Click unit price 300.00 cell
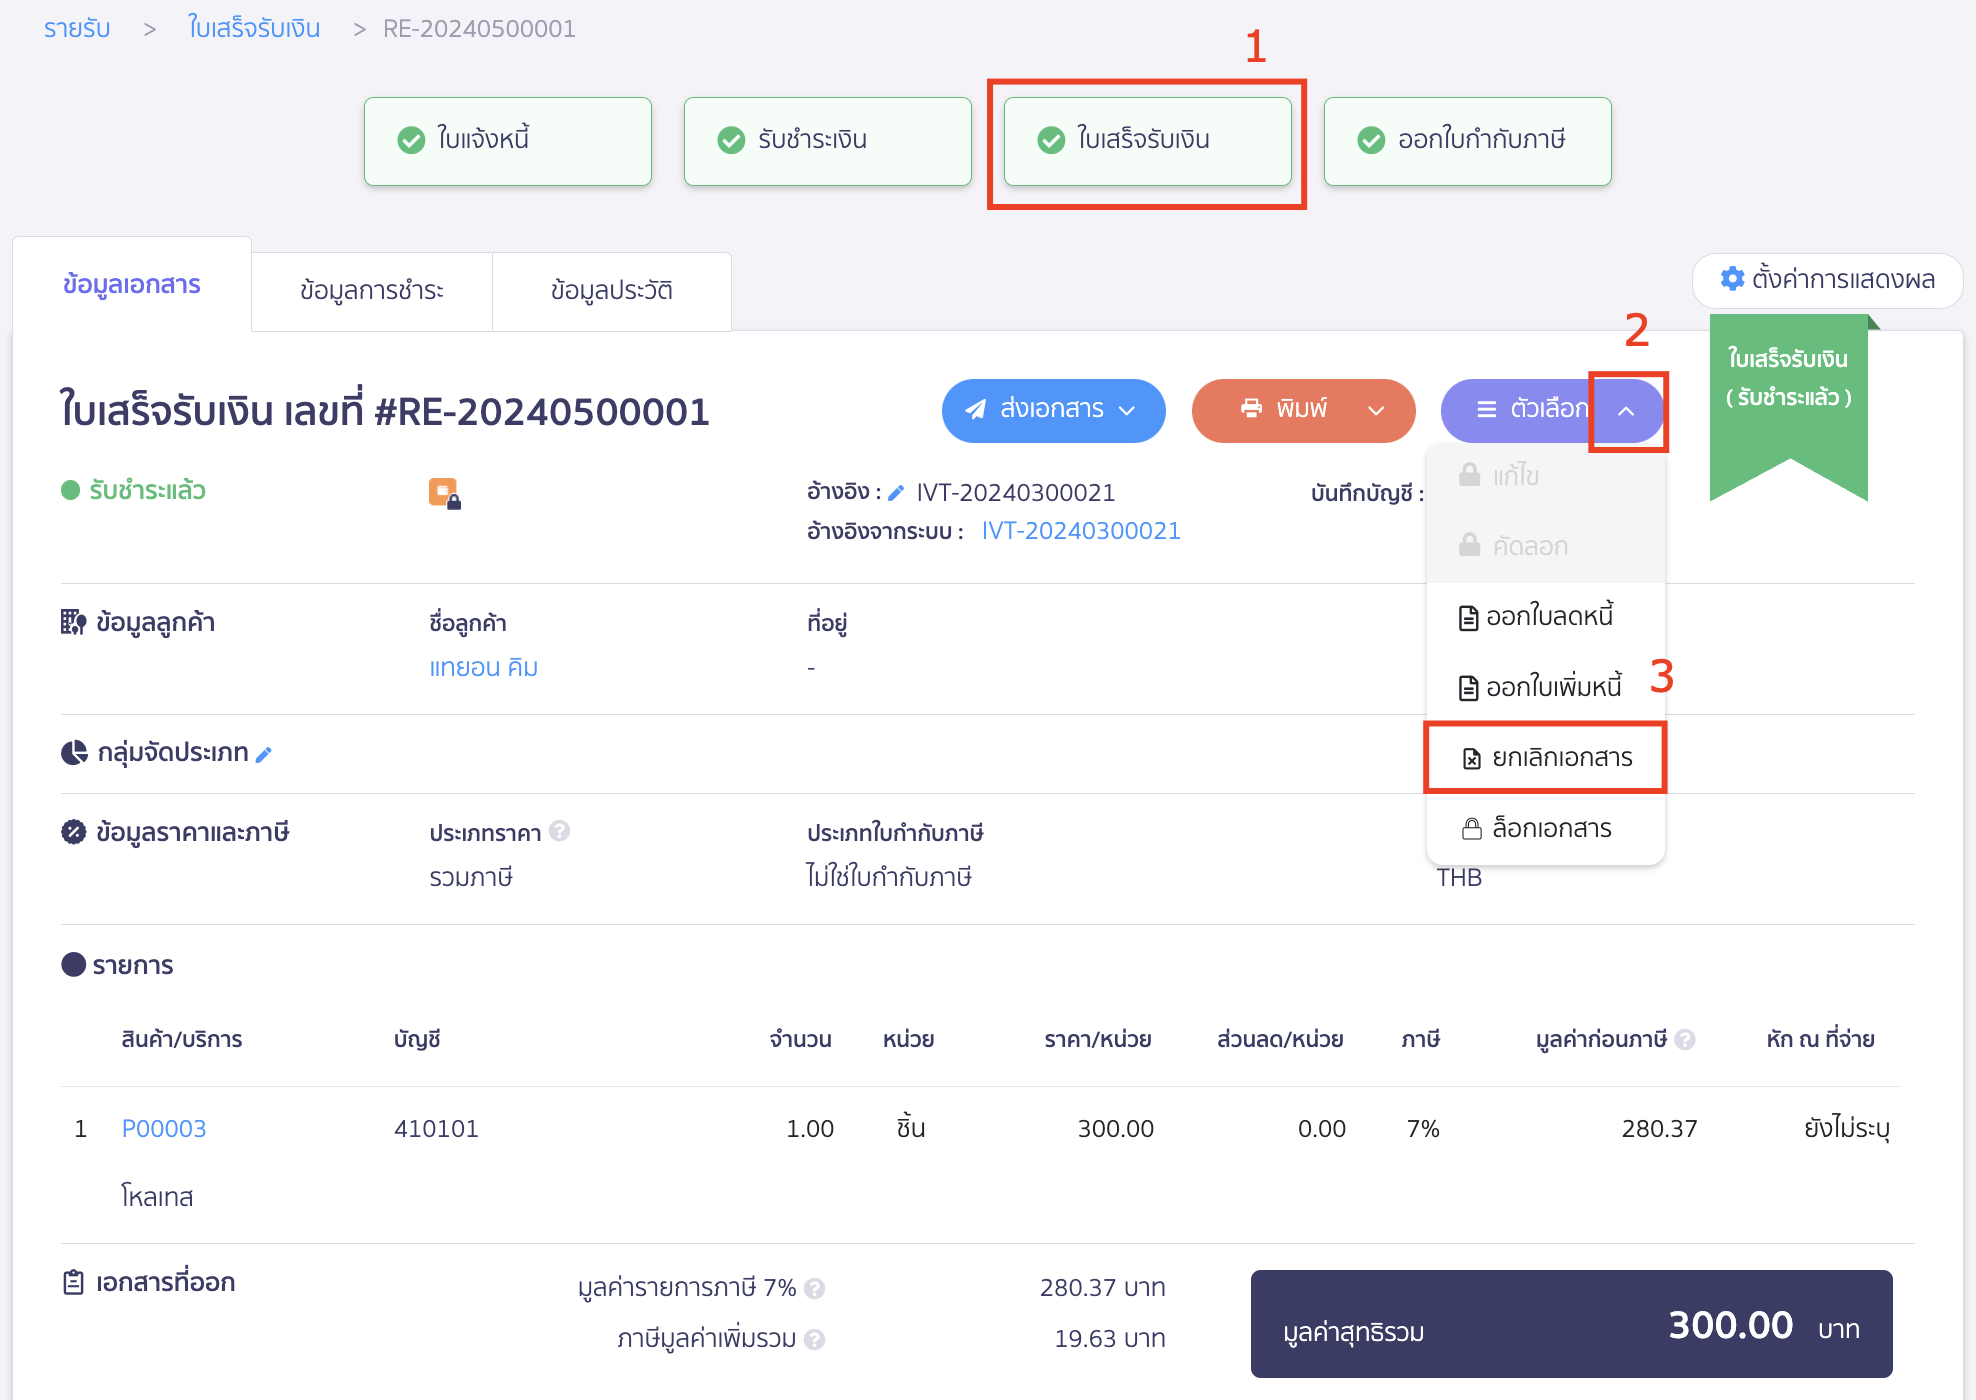Screen dimensions: 1976x1400 1116,1129
